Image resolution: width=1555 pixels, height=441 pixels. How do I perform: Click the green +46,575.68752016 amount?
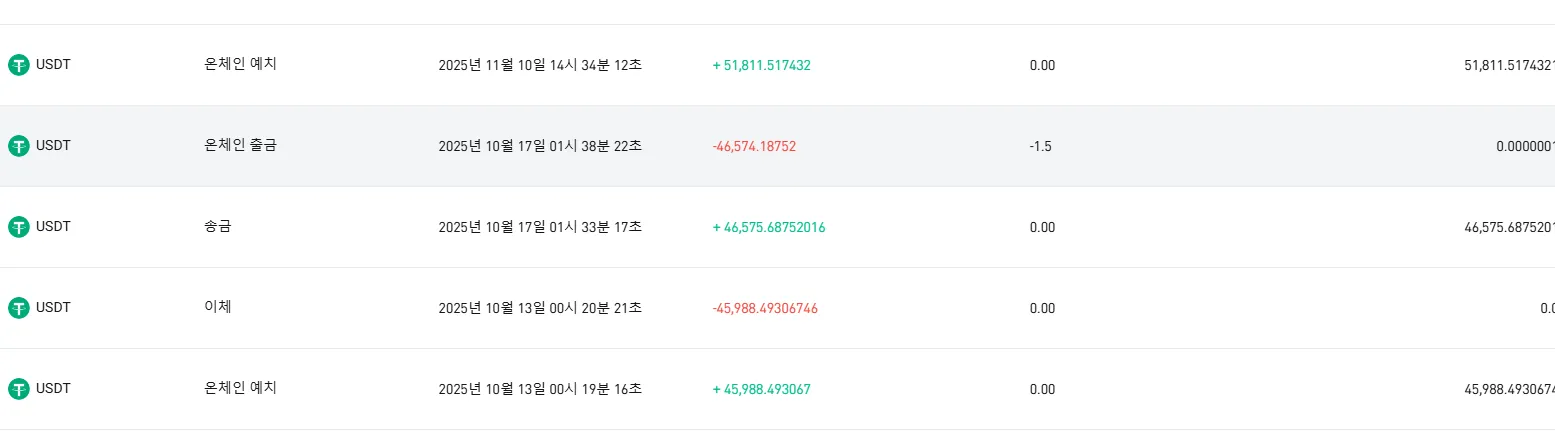tap(768, 227)
